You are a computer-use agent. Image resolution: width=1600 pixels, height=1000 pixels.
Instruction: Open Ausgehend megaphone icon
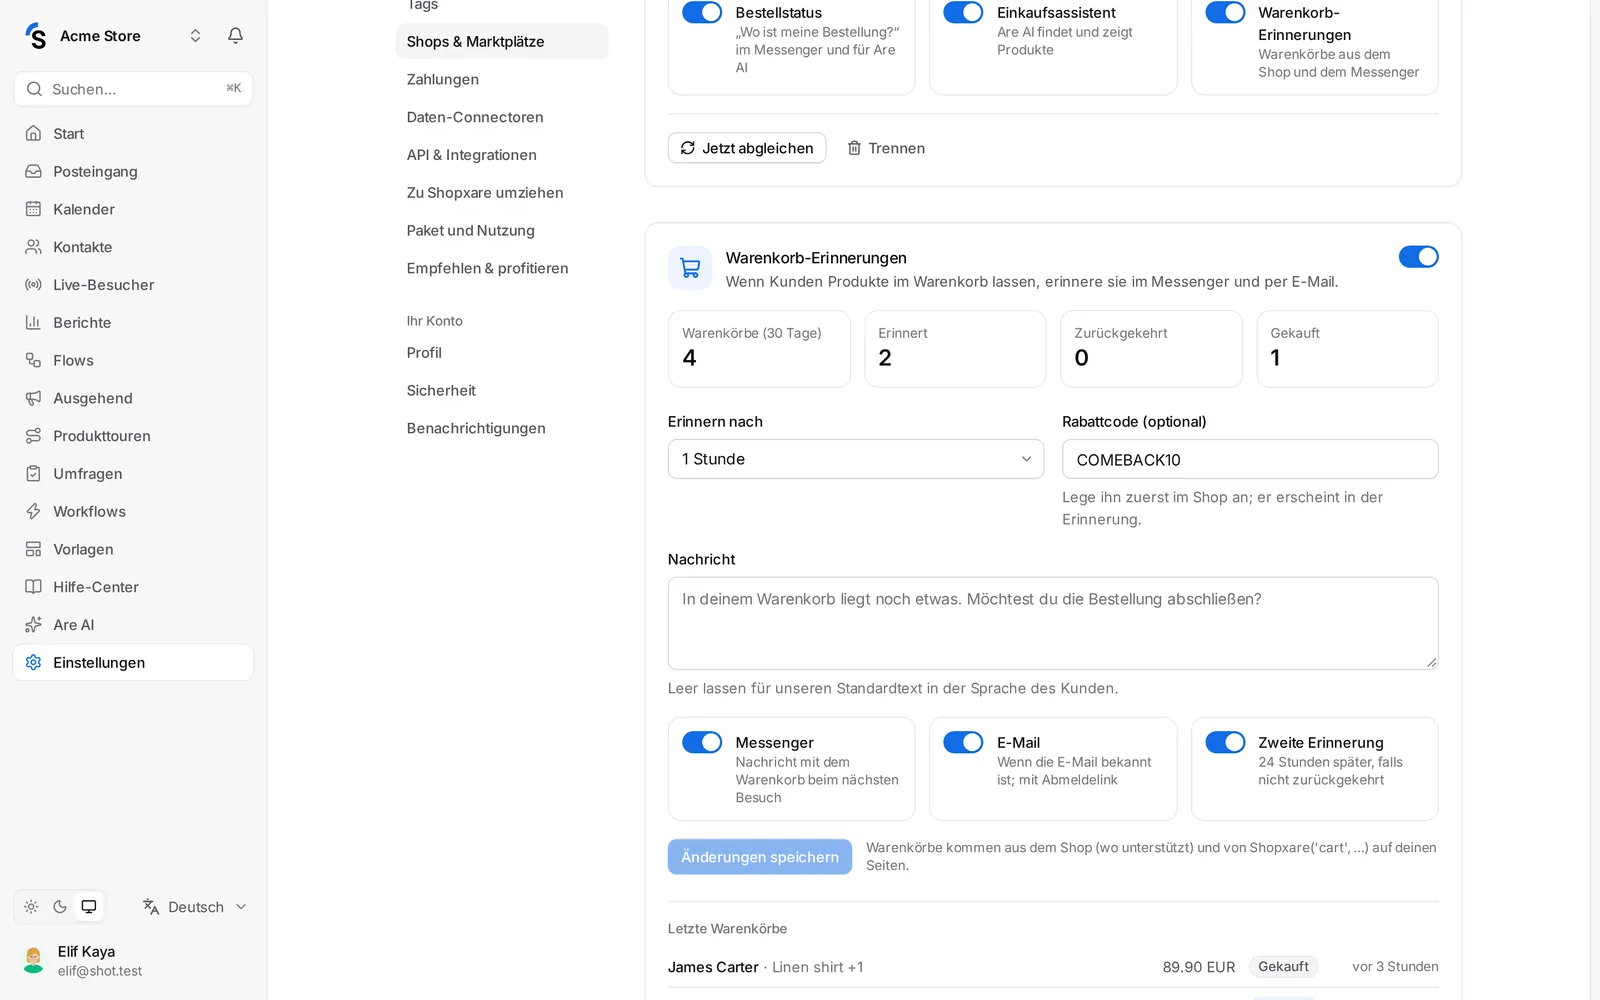pos(33,398)
